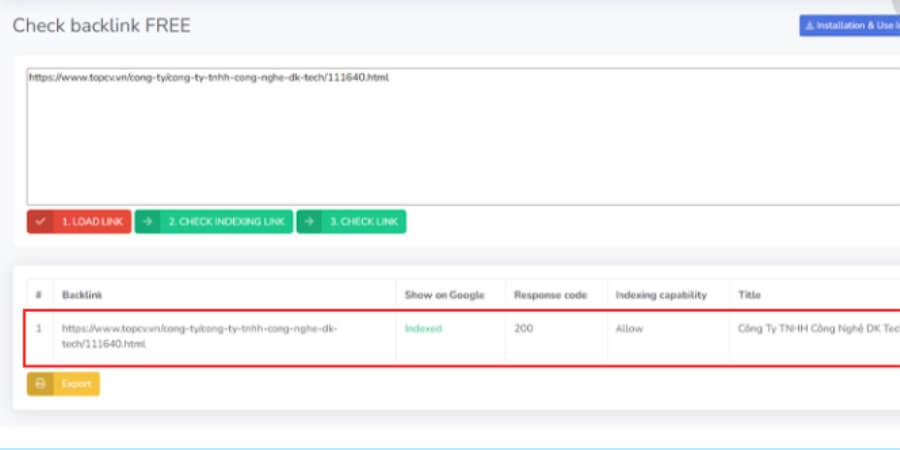Click the green Indexed status

424,329
